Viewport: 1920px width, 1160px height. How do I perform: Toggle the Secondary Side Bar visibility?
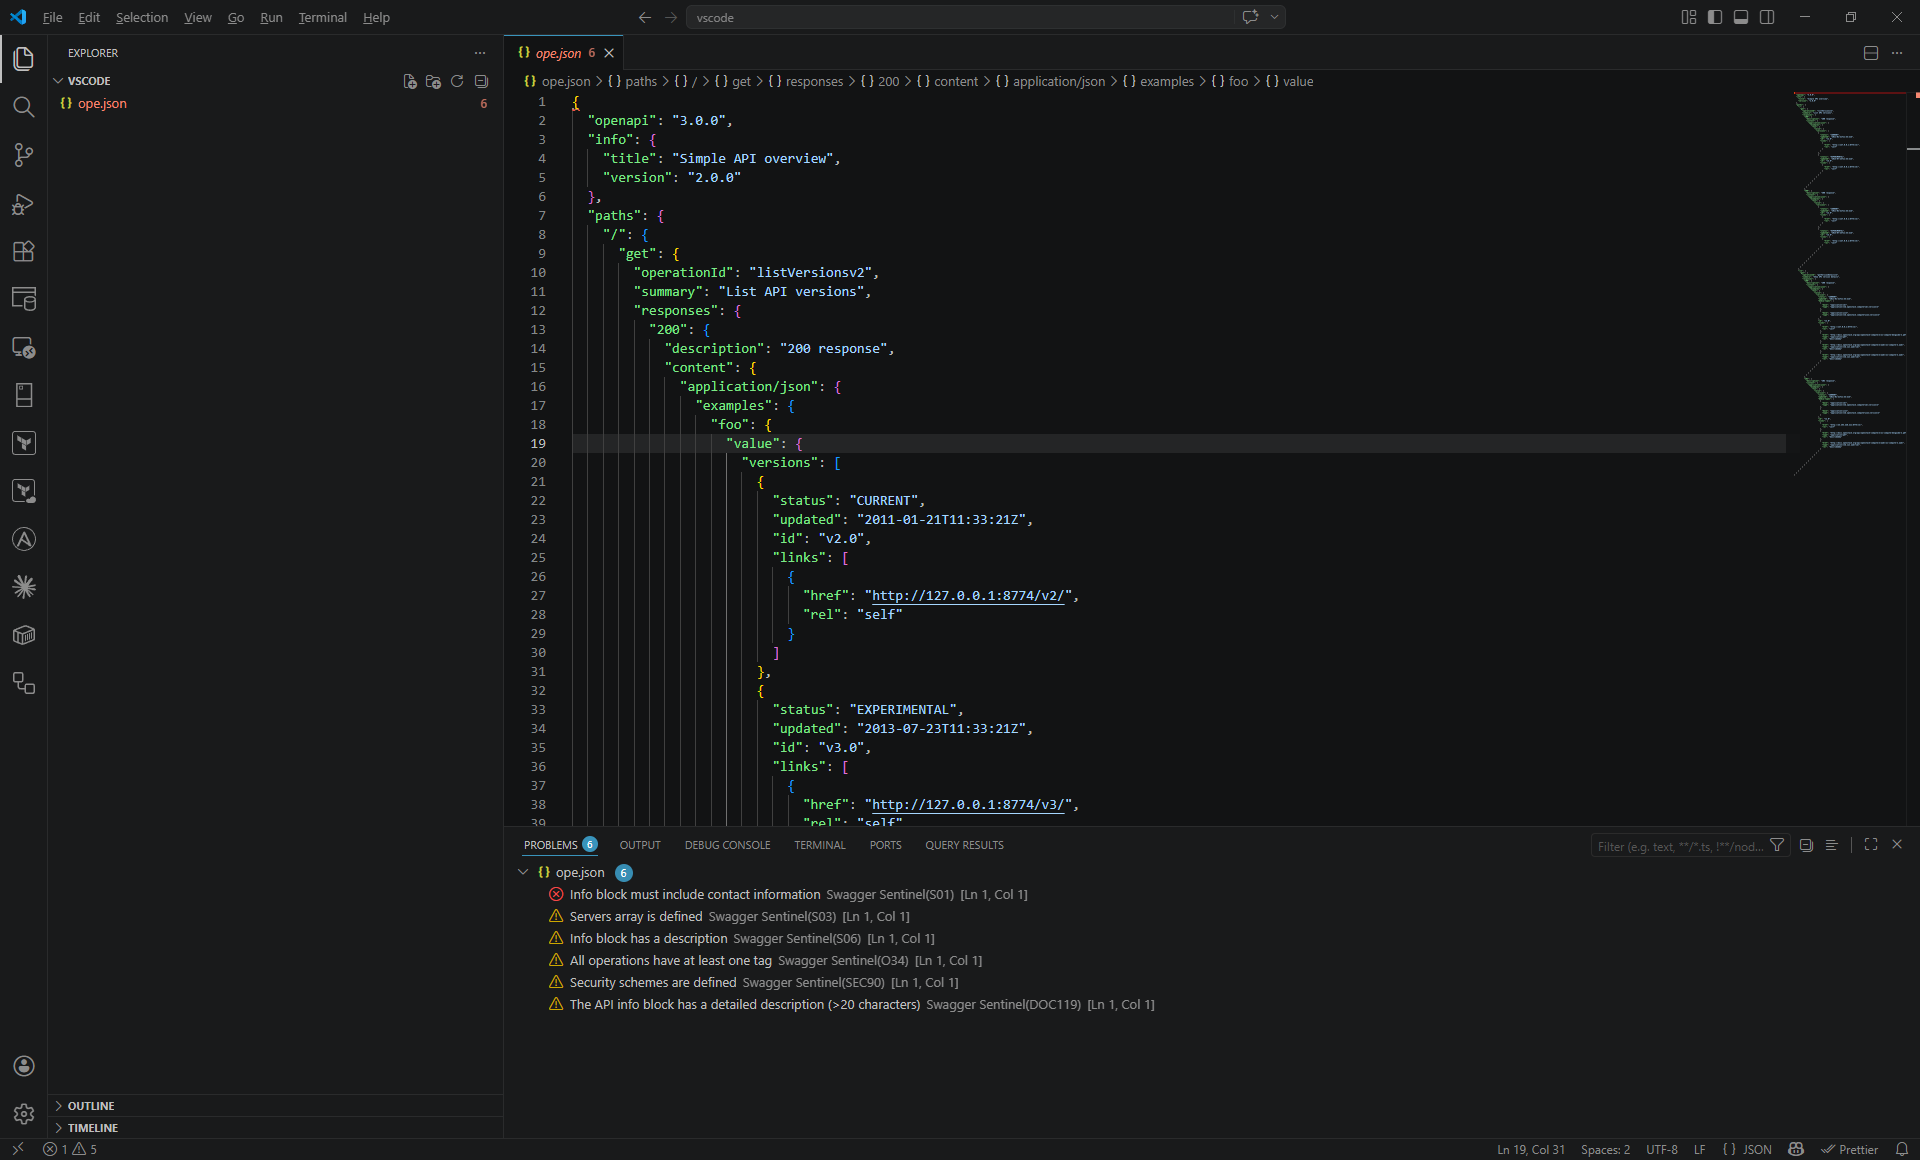pos(1767,17)
